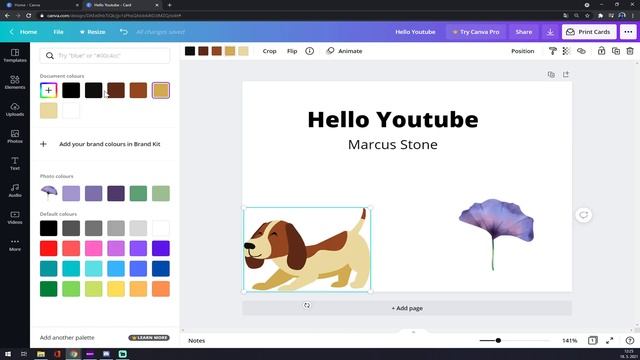This screenshot has height=360, width=640.
Task: Open the Photos sidebar panel
Action: tap(15, 136)
